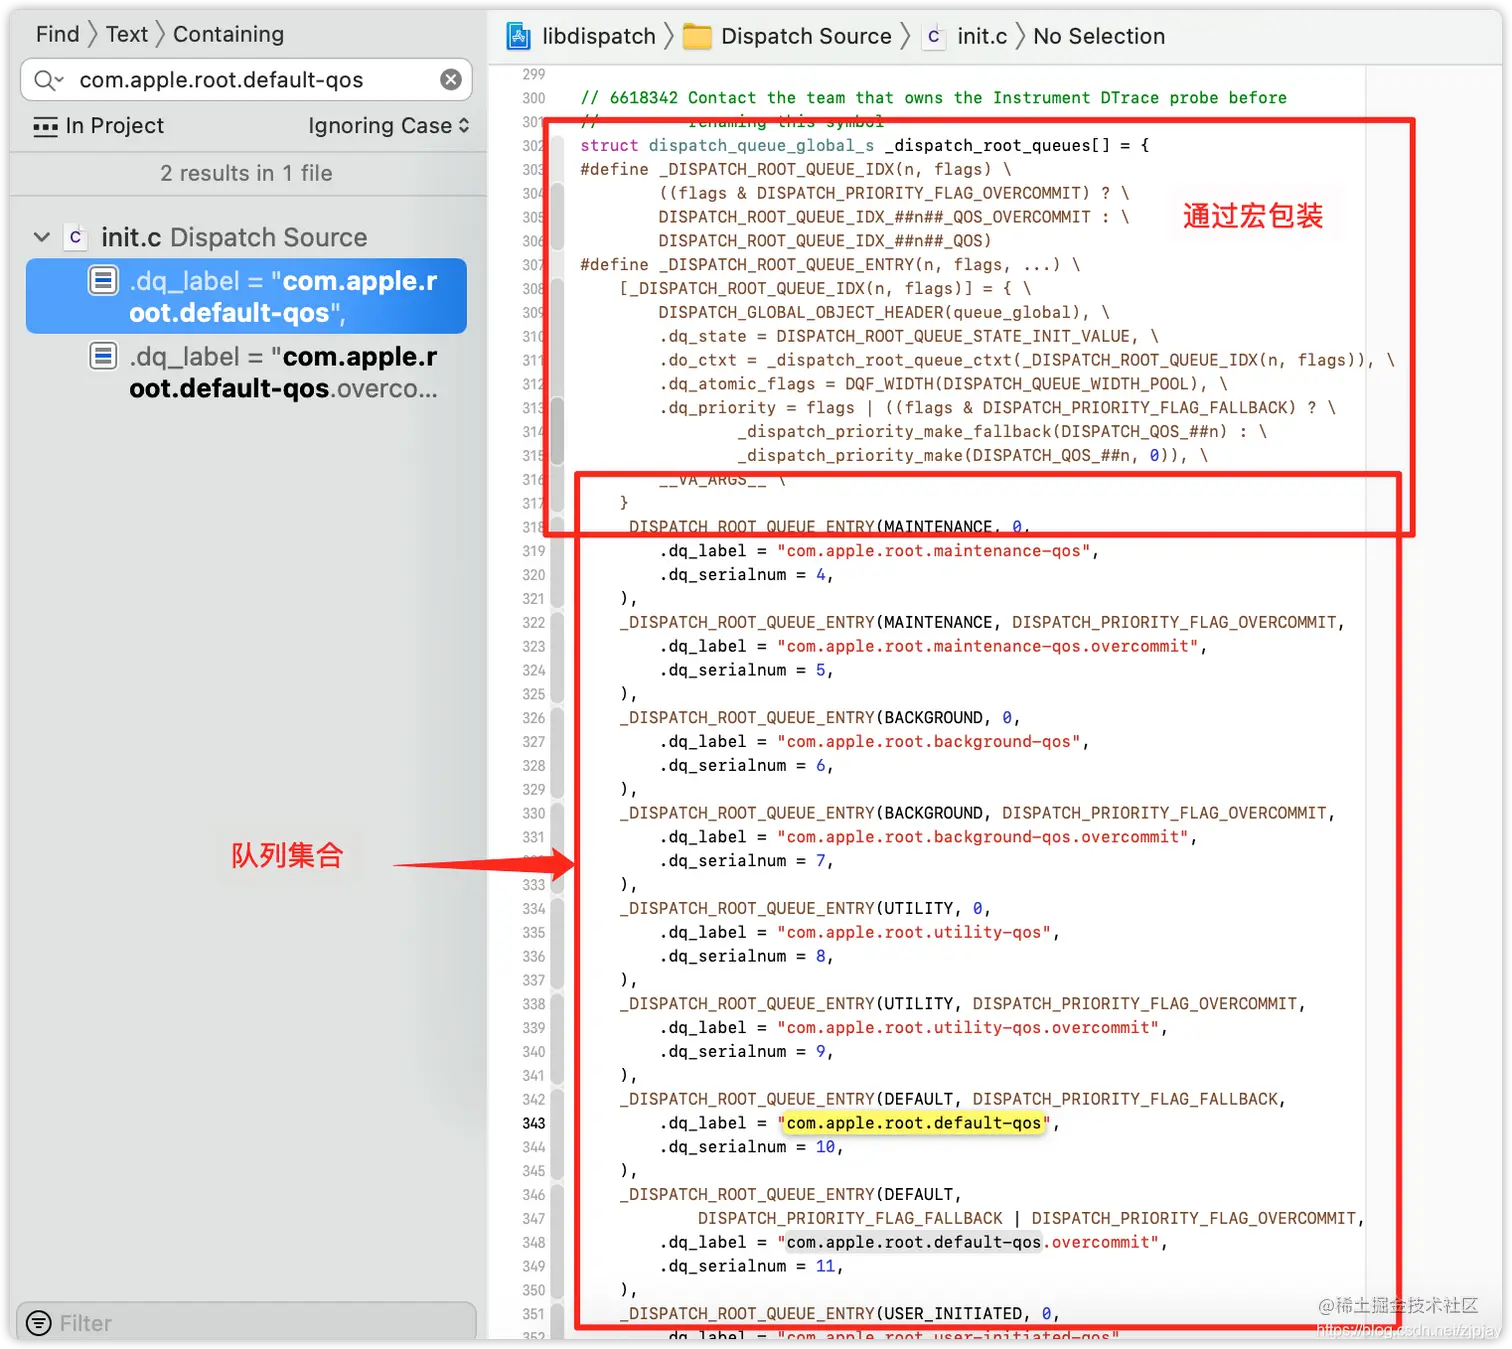Image resolution: width=1512 pixels, height=1349 pixels.
Task: Click Find in the search breadcrumb
Action: 57,34
